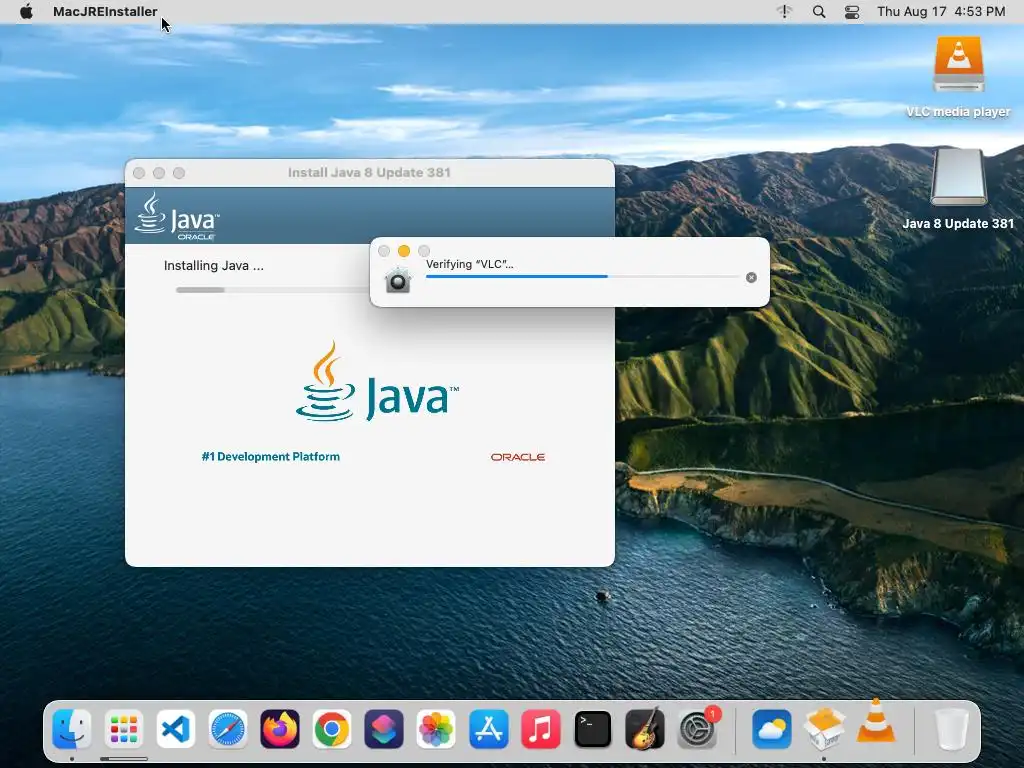Viewport: 1024px width, 768px height.
Task: Open Launchpad in the dock
Action: click(x=123, y=729)
